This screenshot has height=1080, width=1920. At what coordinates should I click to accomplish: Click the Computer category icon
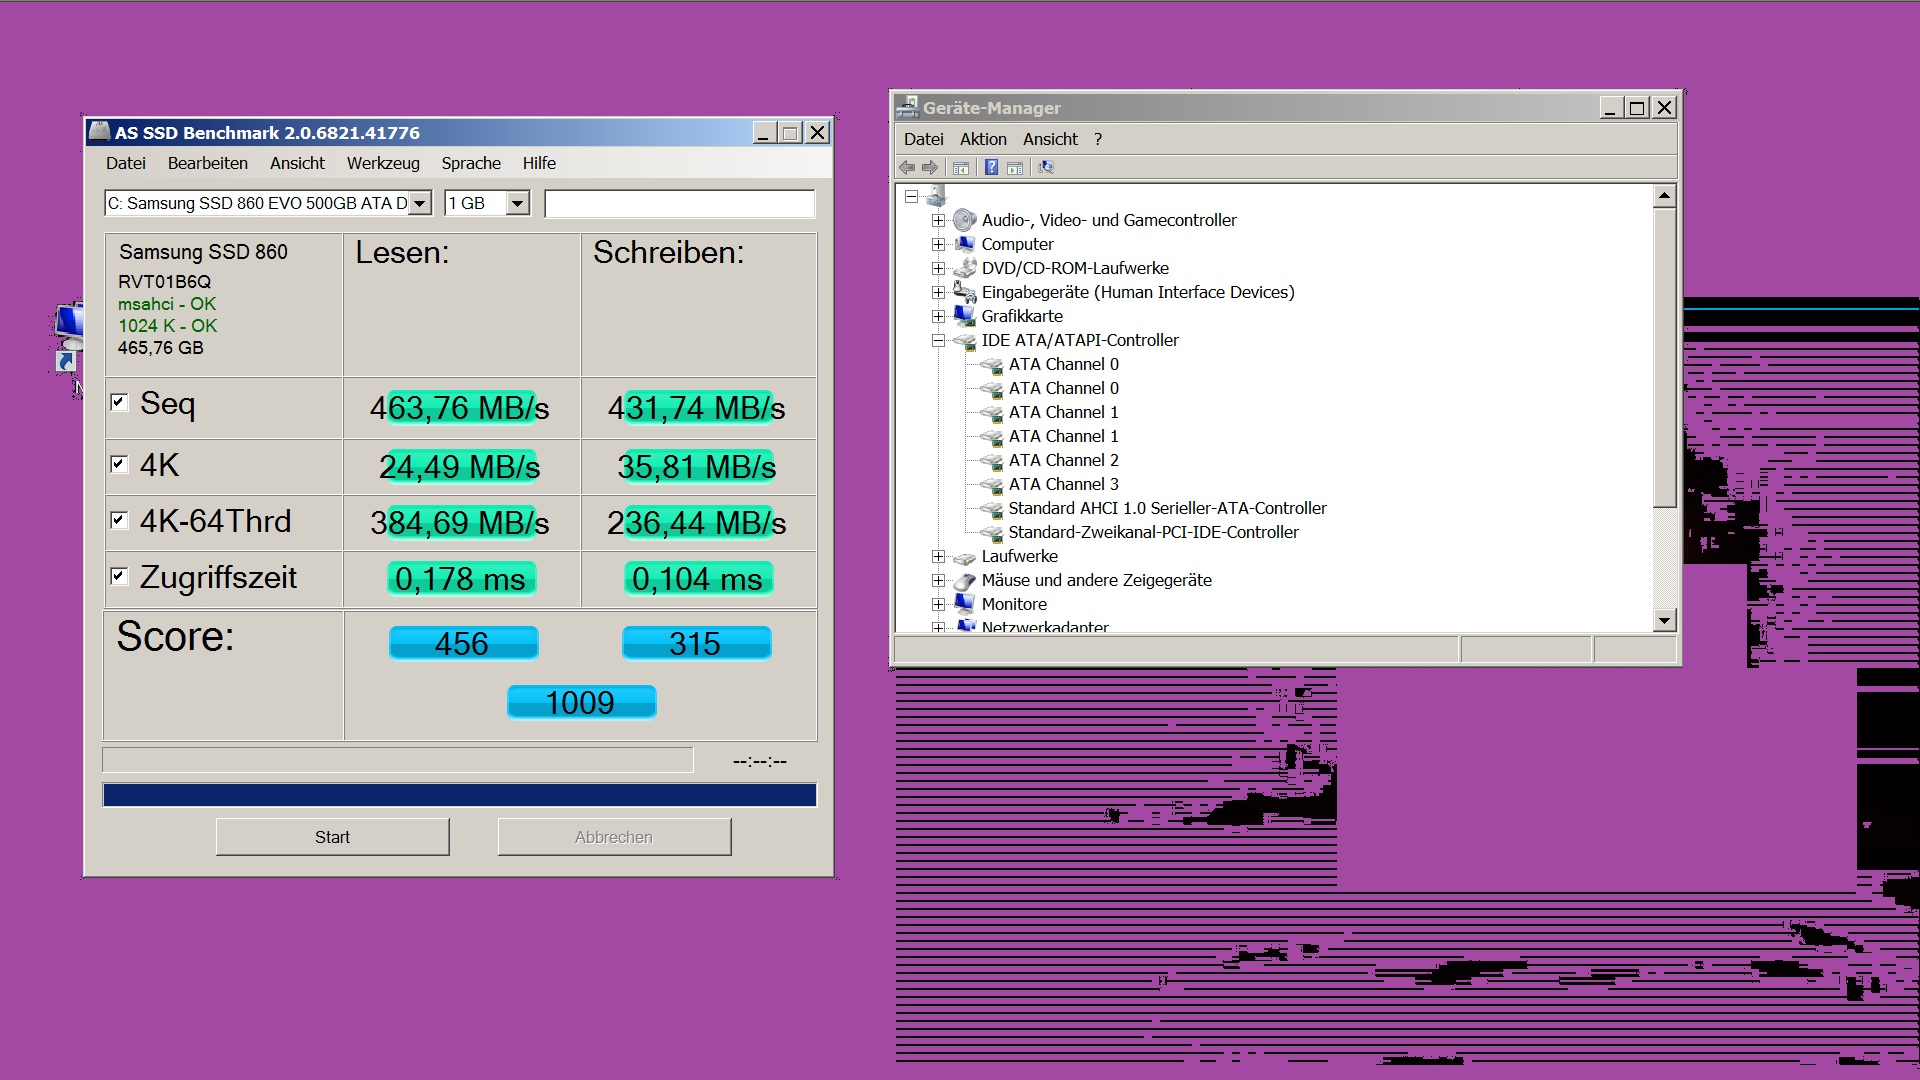pyautogui.click(x=964, y=244)
